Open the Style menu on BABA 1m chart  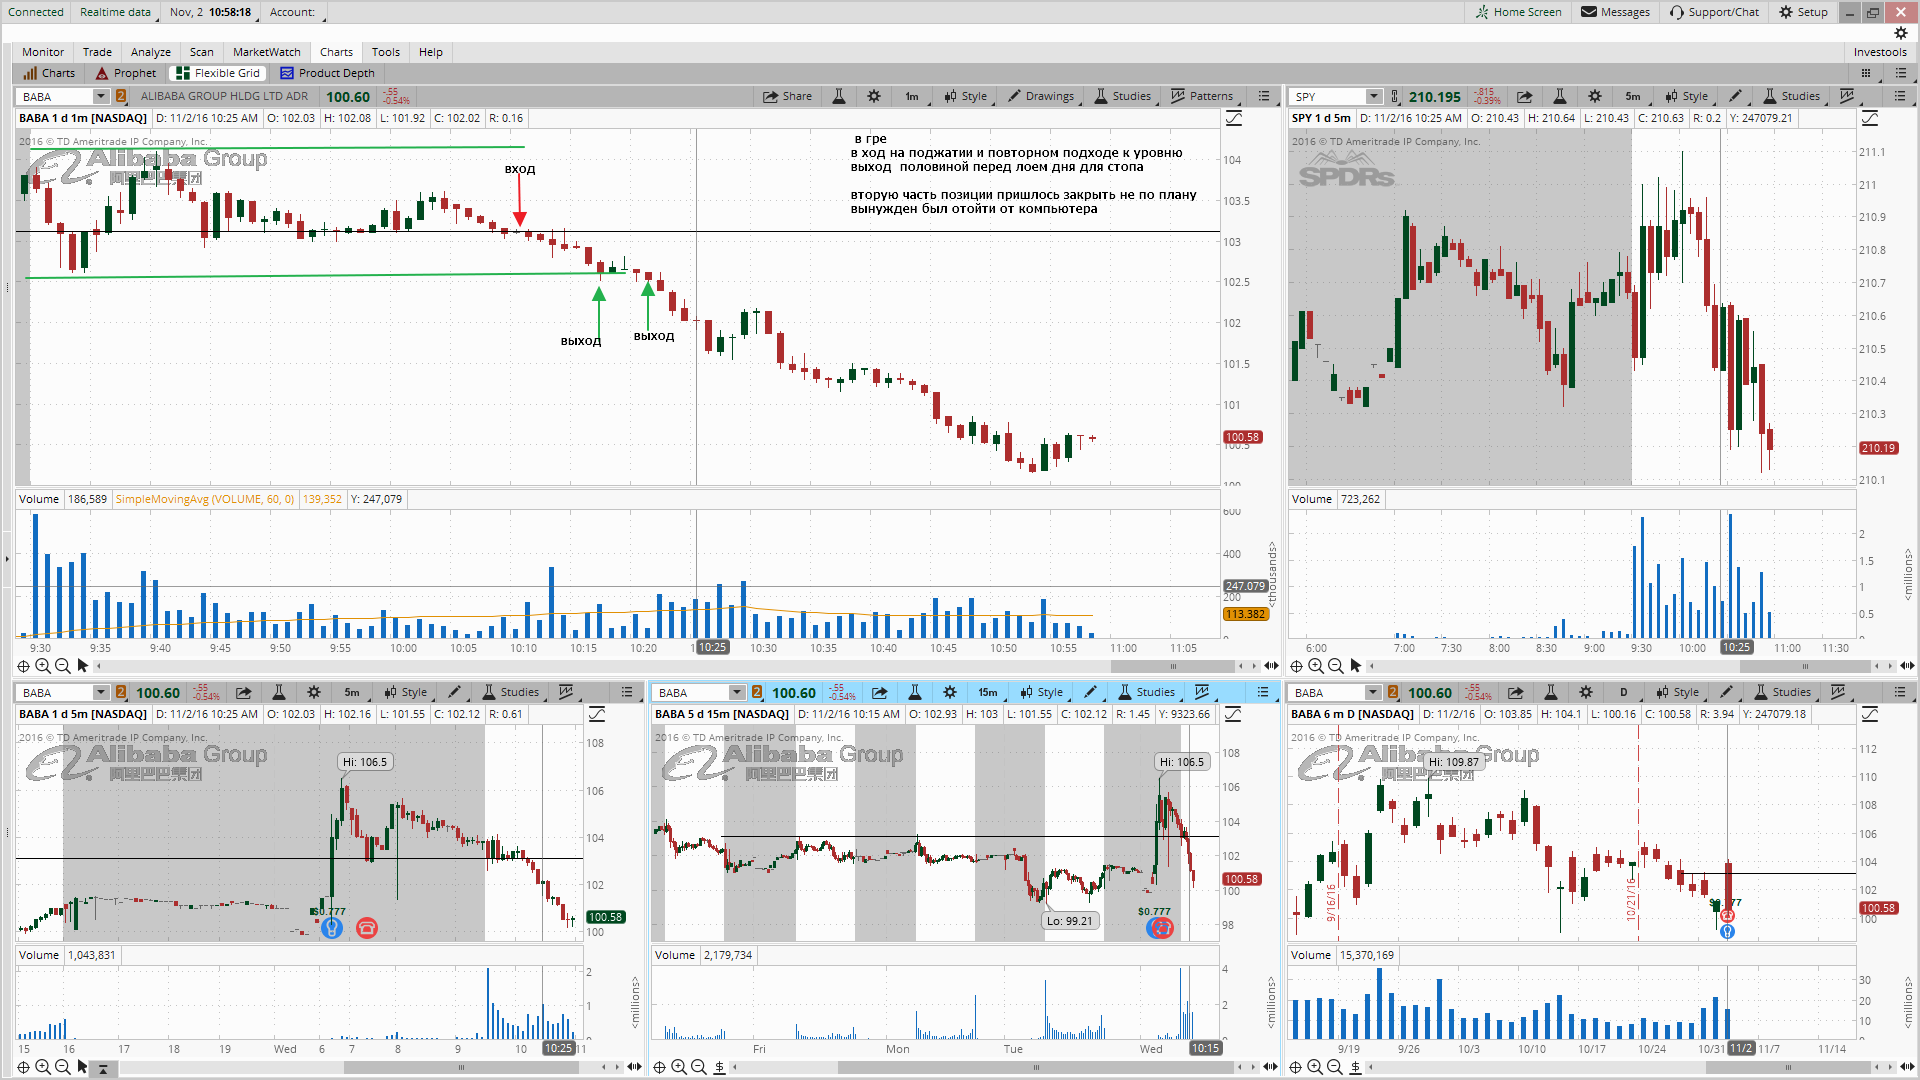point(965,96)
